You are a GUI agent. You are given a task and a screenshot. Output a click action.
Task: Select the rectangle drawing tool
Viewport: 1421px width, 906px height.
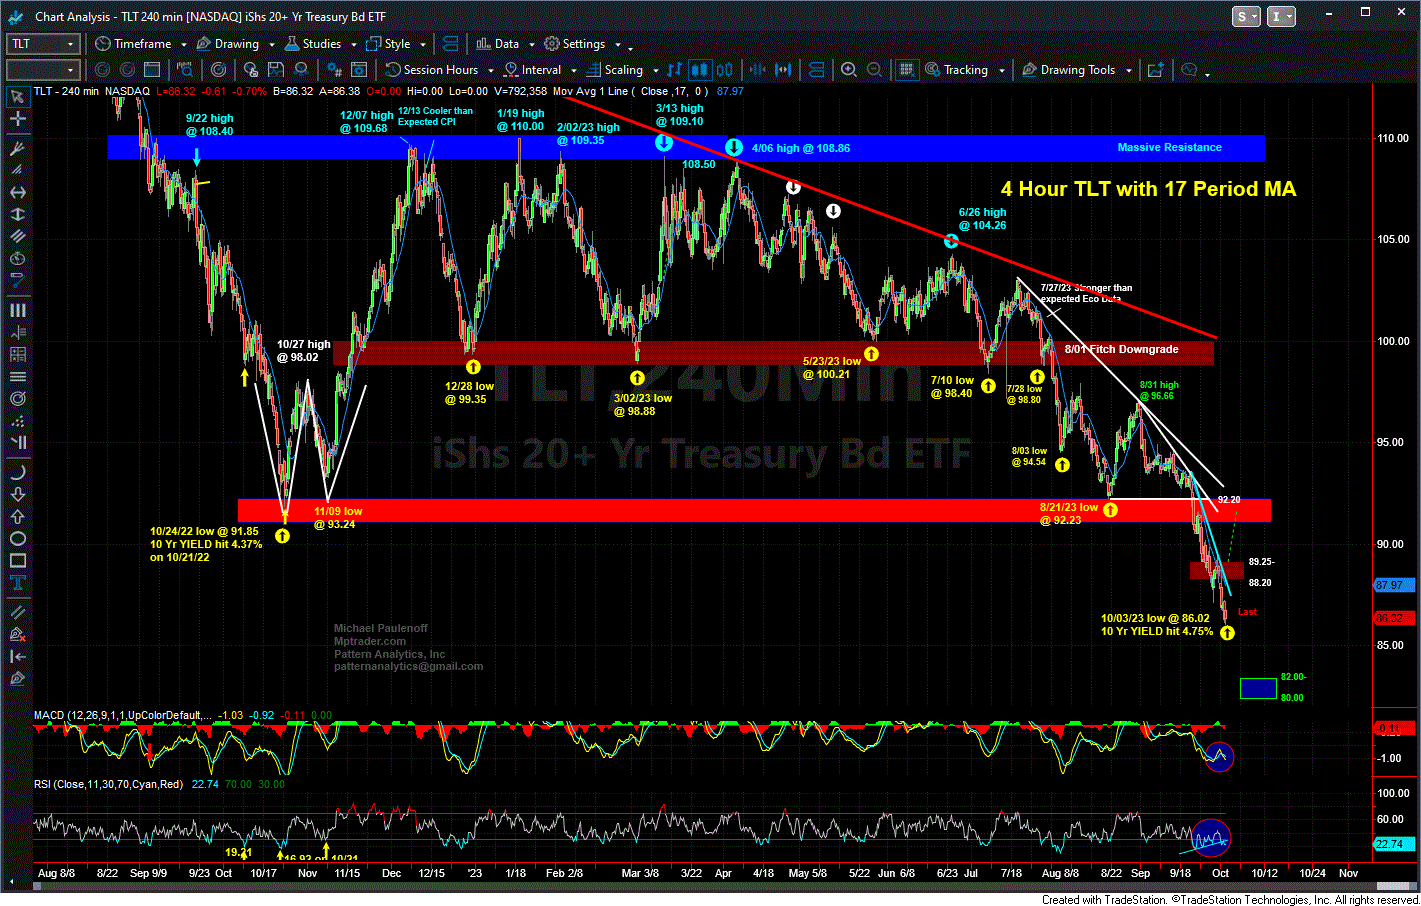(17, 560)
